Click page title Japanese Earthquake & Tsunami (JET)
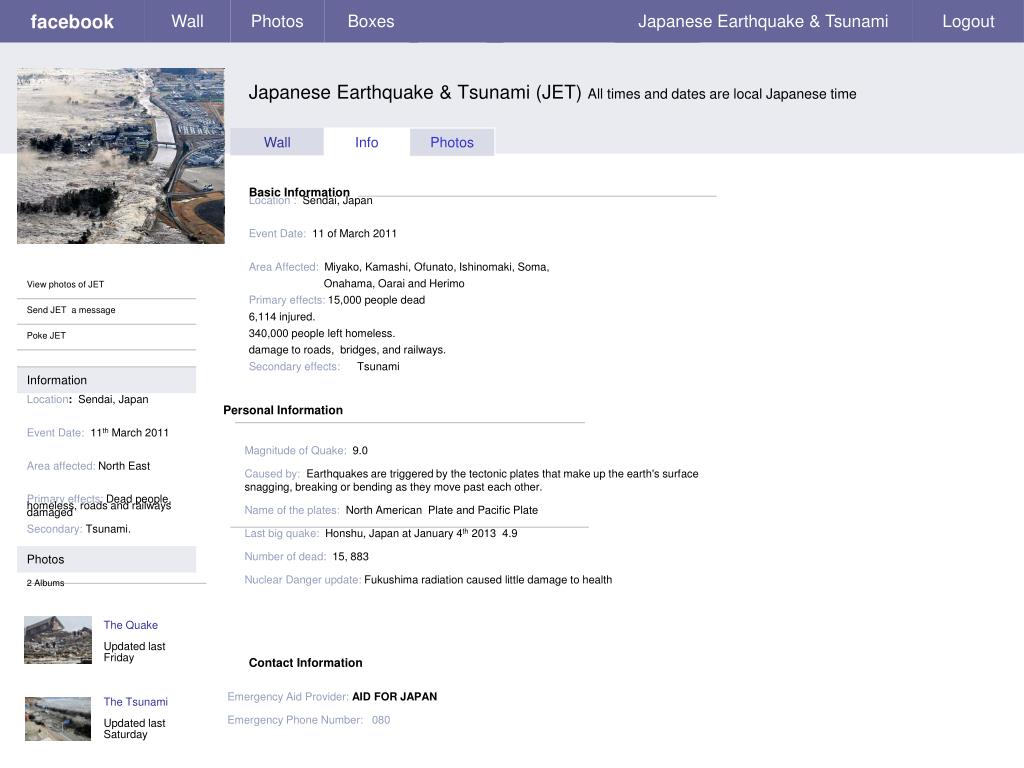 tap(415, 92)
